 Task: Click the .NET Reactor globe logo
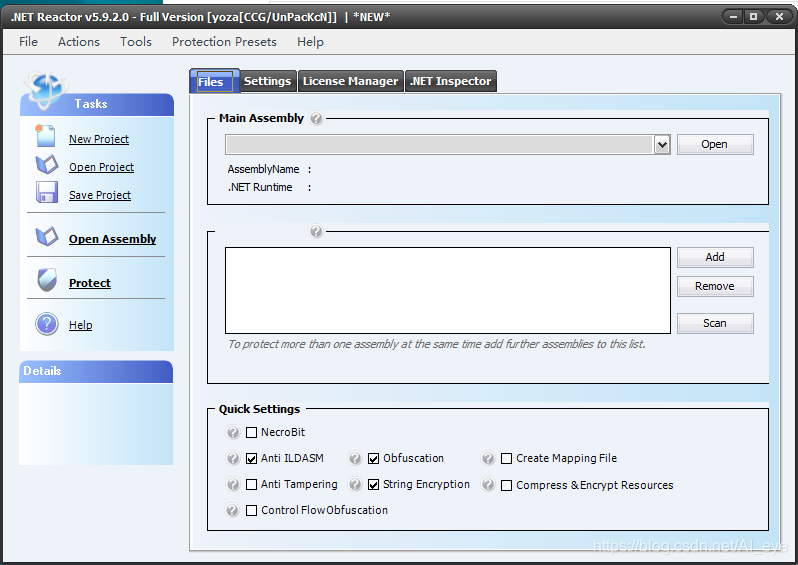(45, 90)
